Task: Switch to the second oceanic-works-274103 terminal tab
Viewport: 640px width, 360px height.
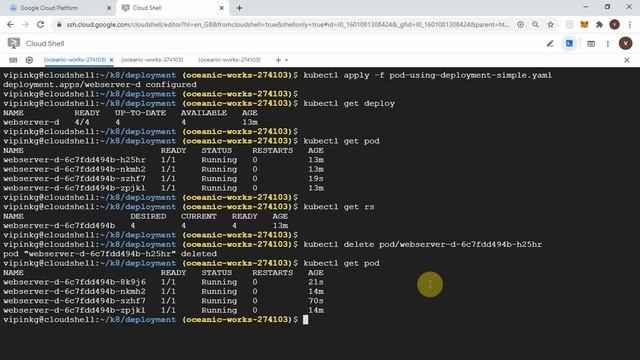Action: tap(152, 60)
